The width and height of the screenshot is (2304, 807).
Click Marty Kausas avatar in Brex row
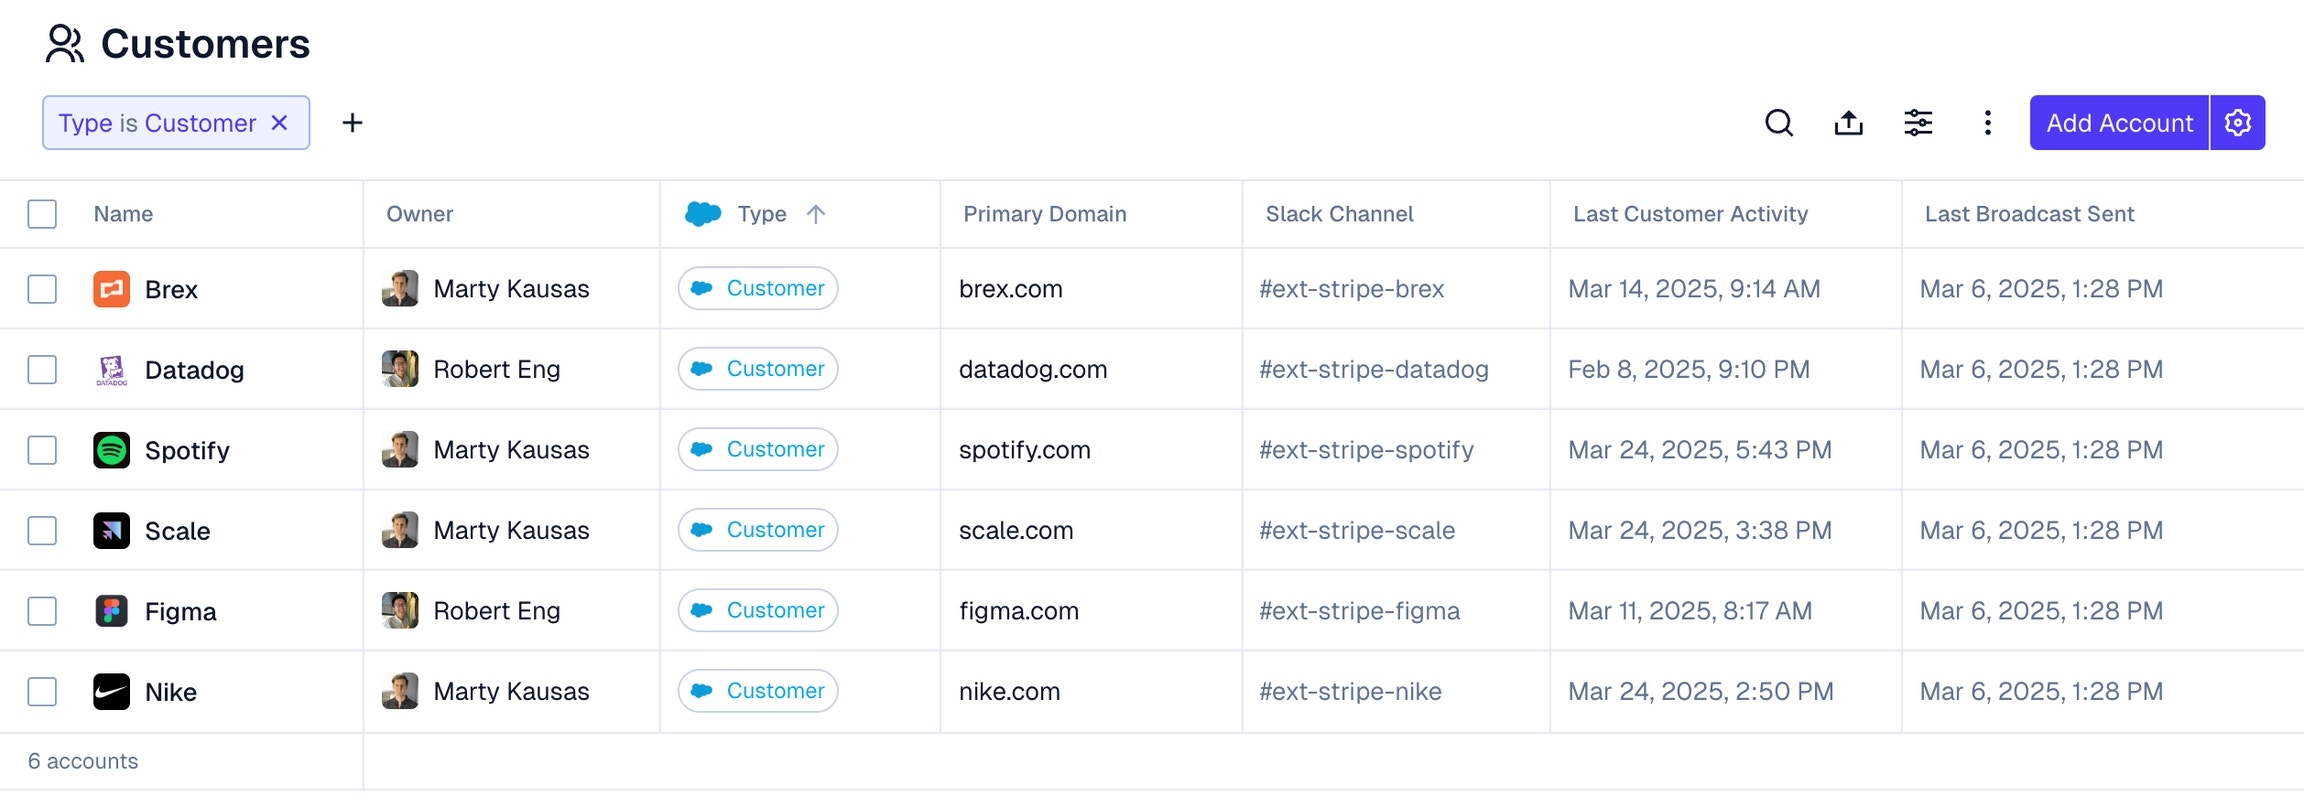click(x=400, y=289)
